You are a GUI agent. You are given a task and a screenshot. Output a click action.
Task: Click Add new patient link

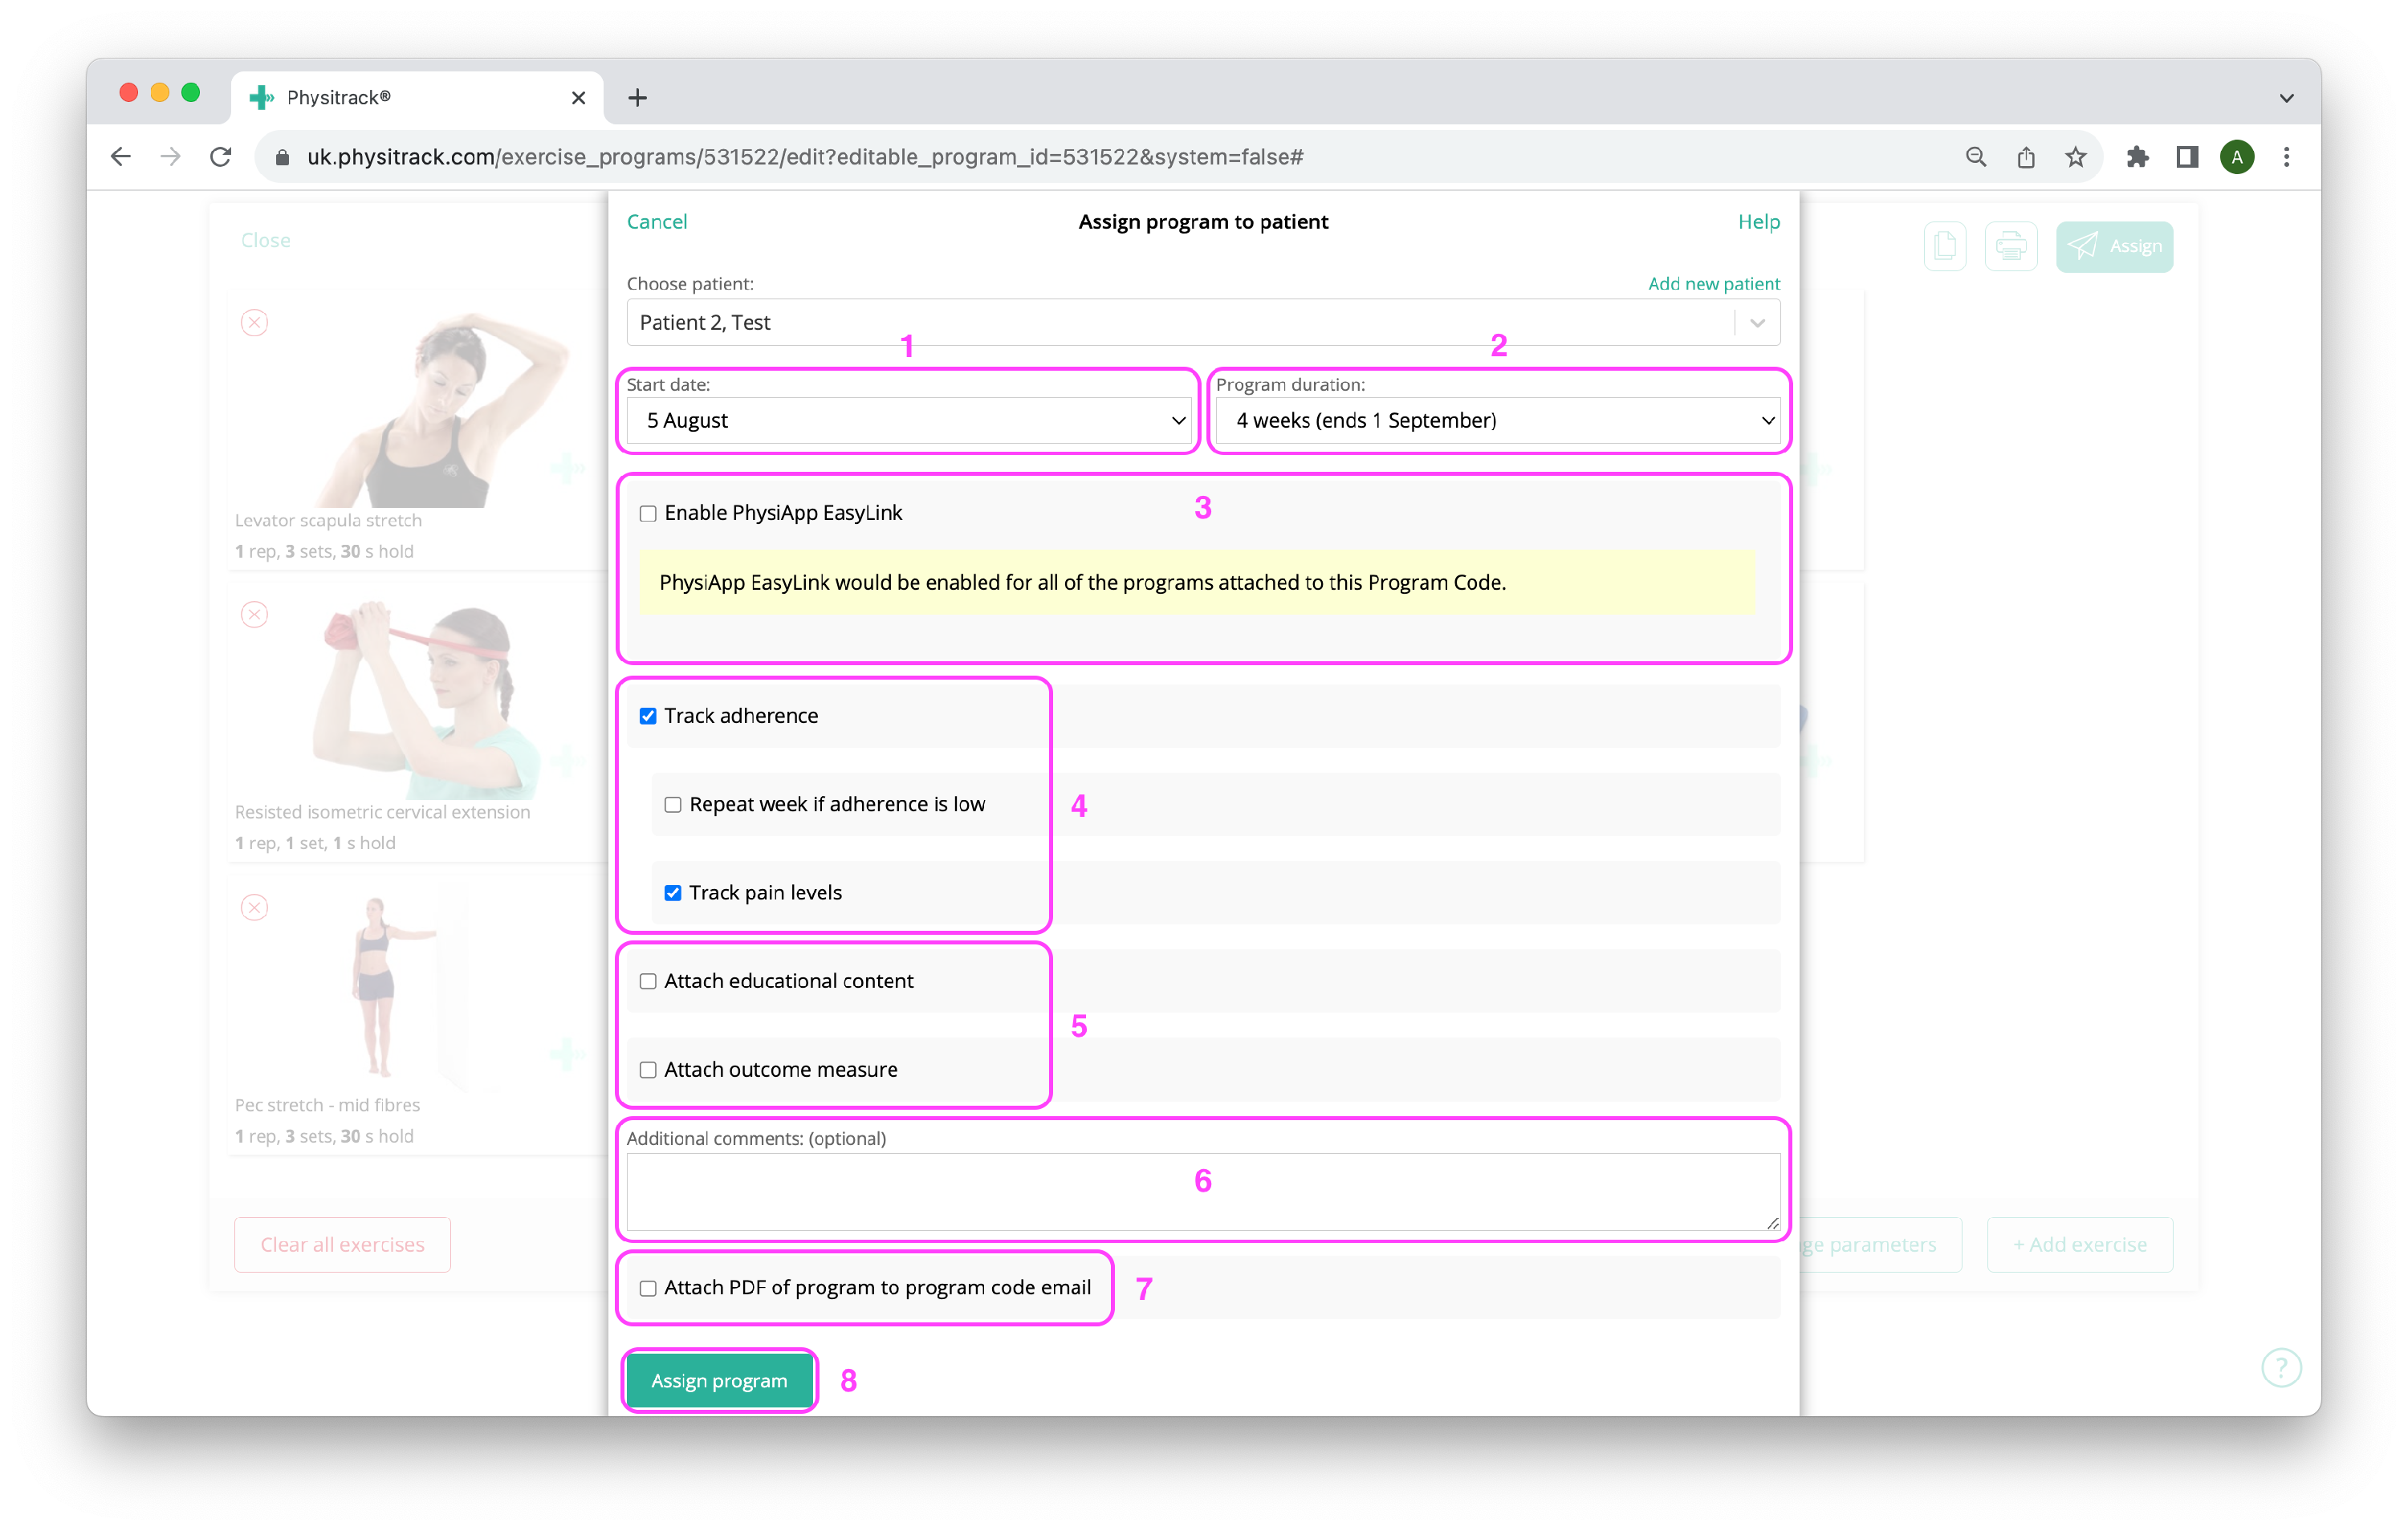[1714, 283]
